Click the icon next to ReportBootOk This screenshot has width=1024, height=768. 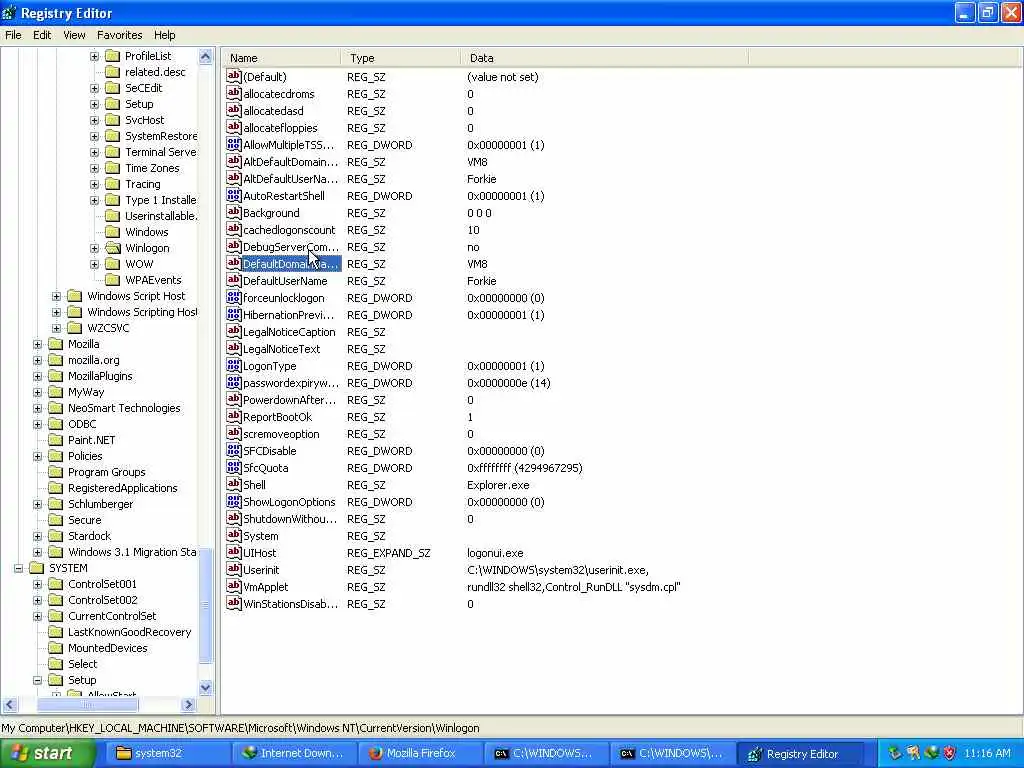234,416
